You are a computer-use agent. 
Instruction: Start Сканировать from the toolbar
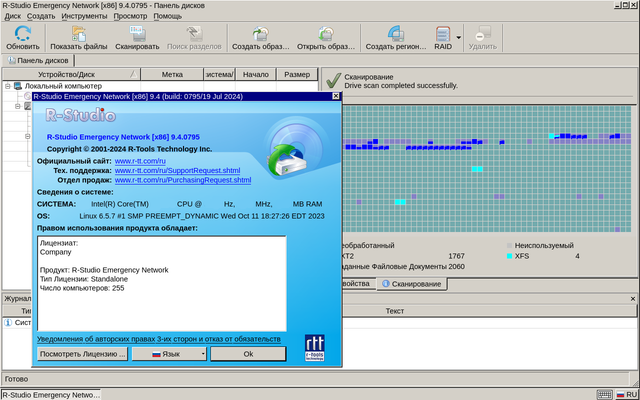point(137,38)
